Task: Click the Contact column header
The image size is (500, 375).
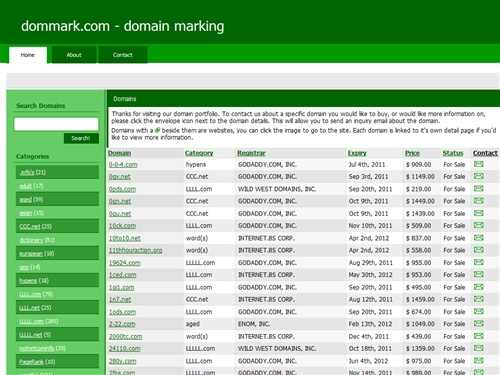Action: 485,153
